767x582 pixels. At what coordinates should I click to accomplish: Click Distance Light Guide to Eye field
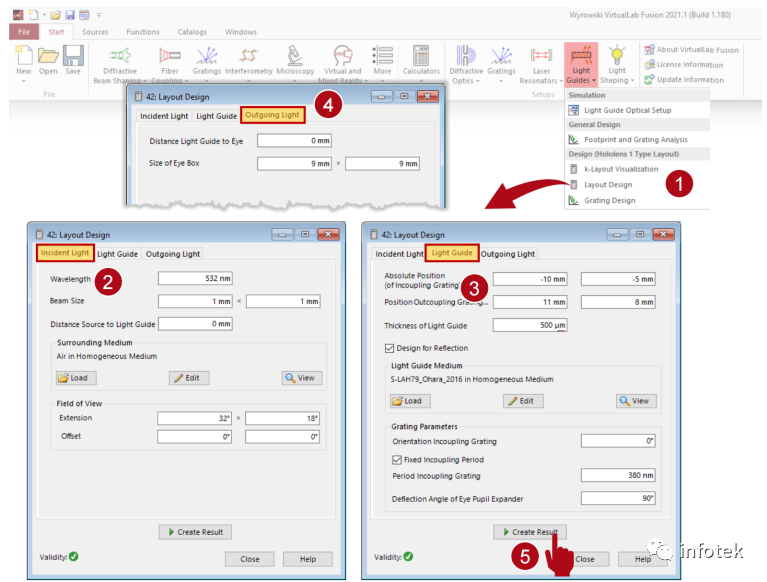point(294,141)
